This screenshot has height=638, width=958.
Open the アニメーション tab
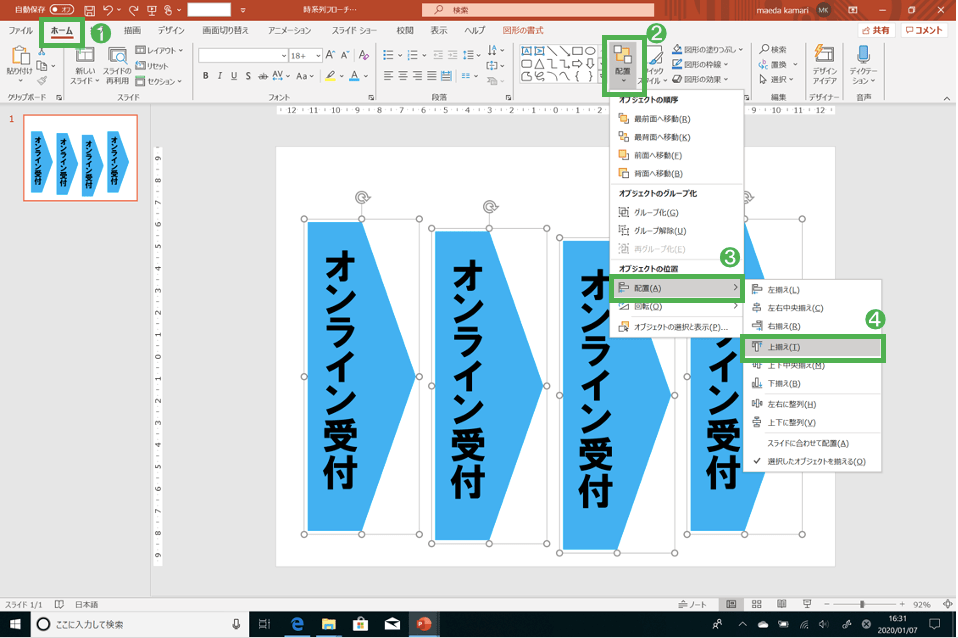[x=290, y=31]
